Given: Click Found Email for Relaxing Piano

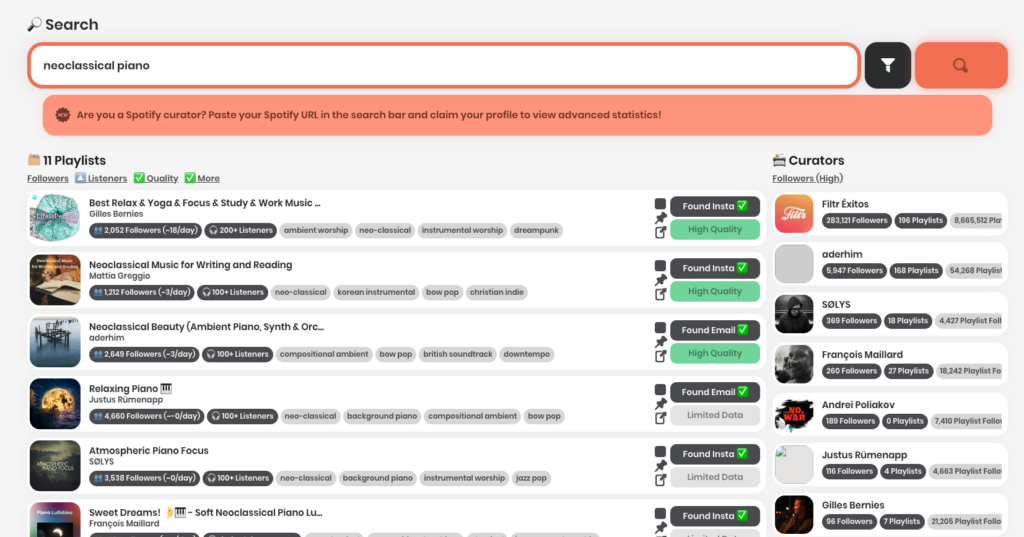Looking at the screenshot, I should pyautogui.click(x=715, y=393).
